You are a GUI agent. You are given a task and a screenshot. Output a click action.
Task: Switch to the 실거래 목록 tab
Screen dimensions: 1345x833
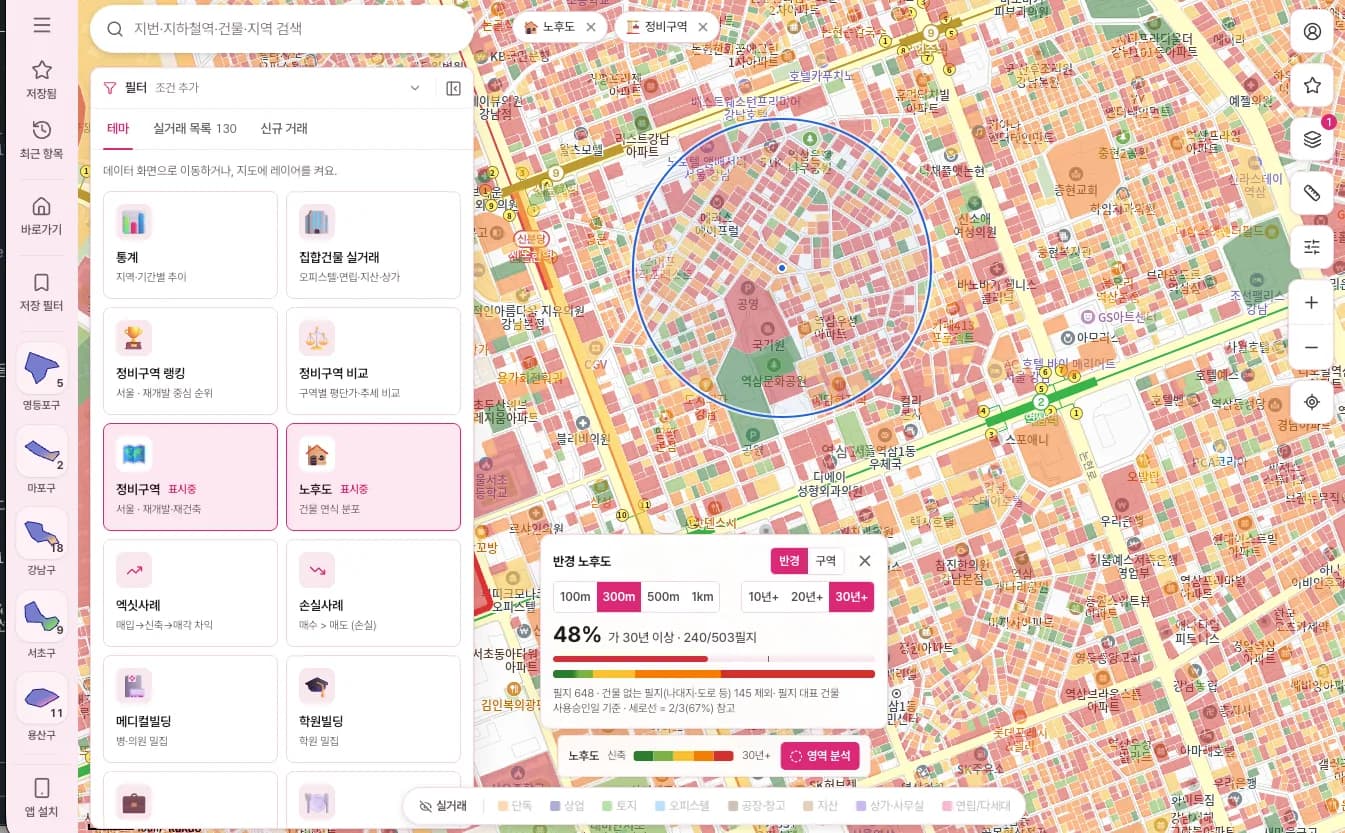click(x=195, y=128)
